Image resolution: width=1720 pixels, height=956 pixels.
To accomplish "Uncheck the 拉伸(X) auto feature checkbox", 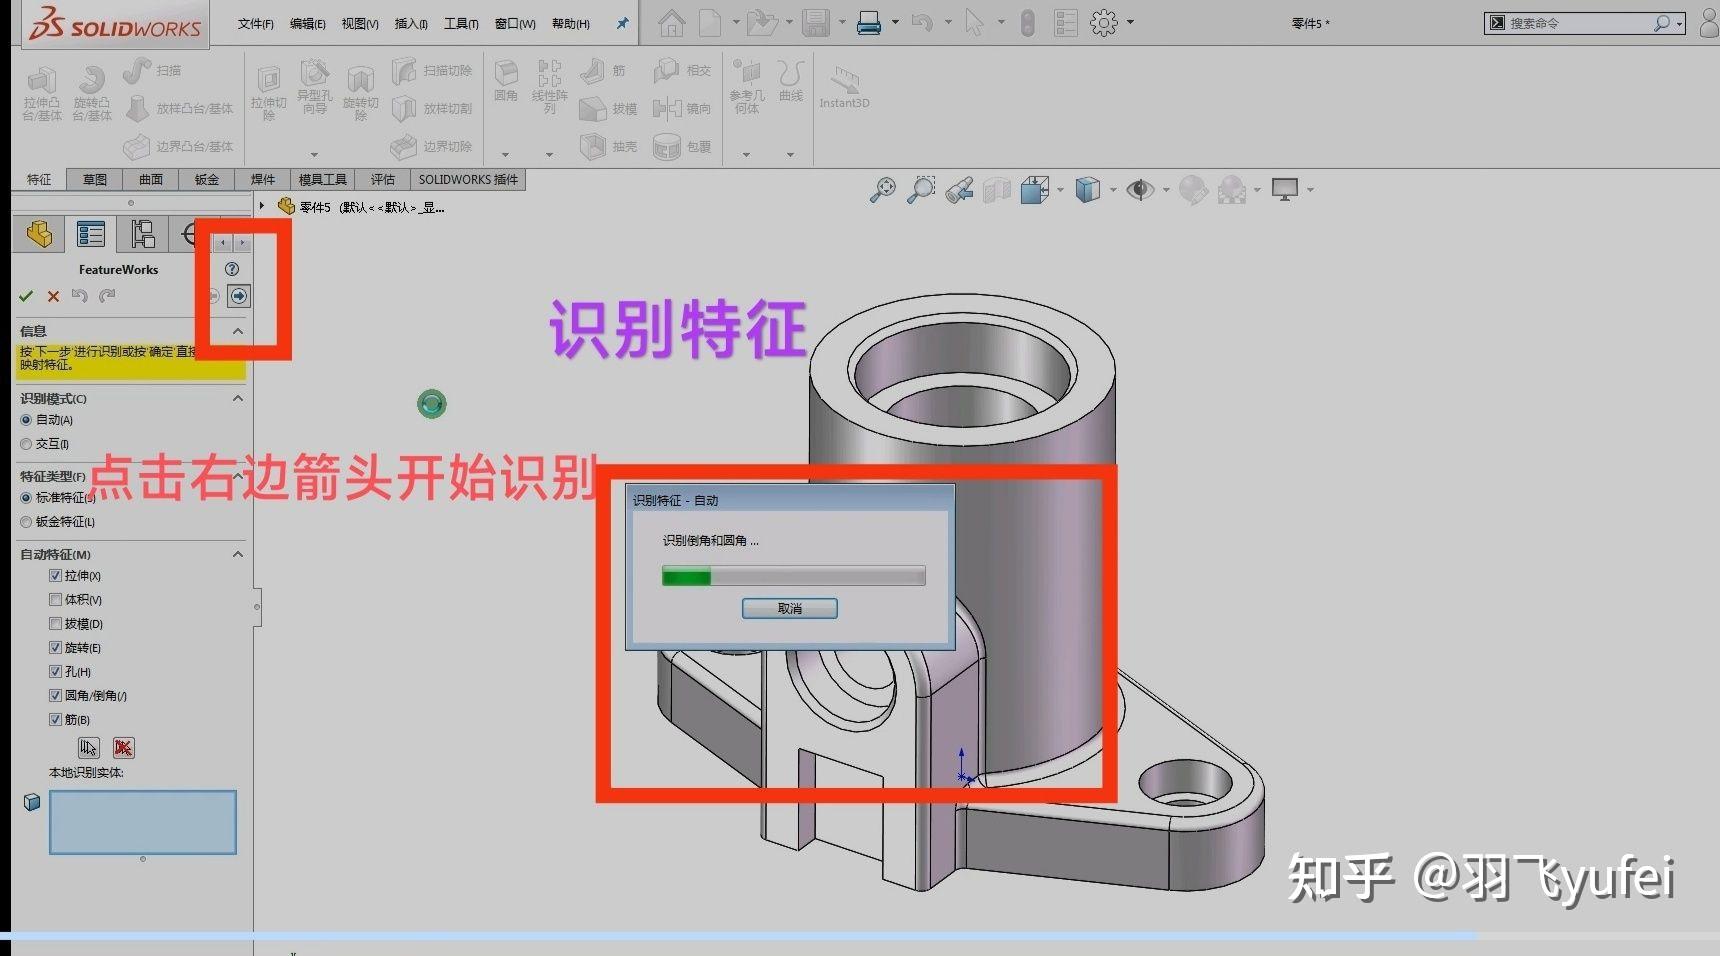I will (56, 575).
